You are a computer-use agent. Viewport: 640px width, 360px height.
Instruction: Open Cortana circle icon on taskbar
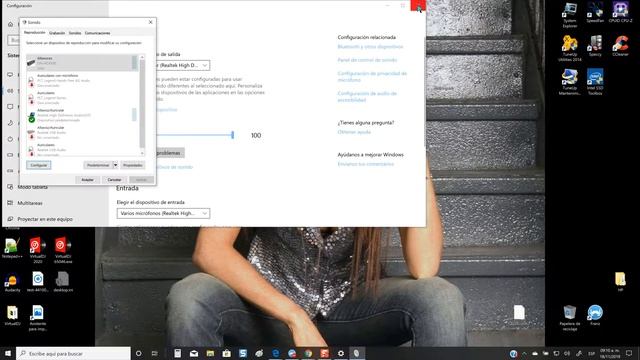point(138,353)
